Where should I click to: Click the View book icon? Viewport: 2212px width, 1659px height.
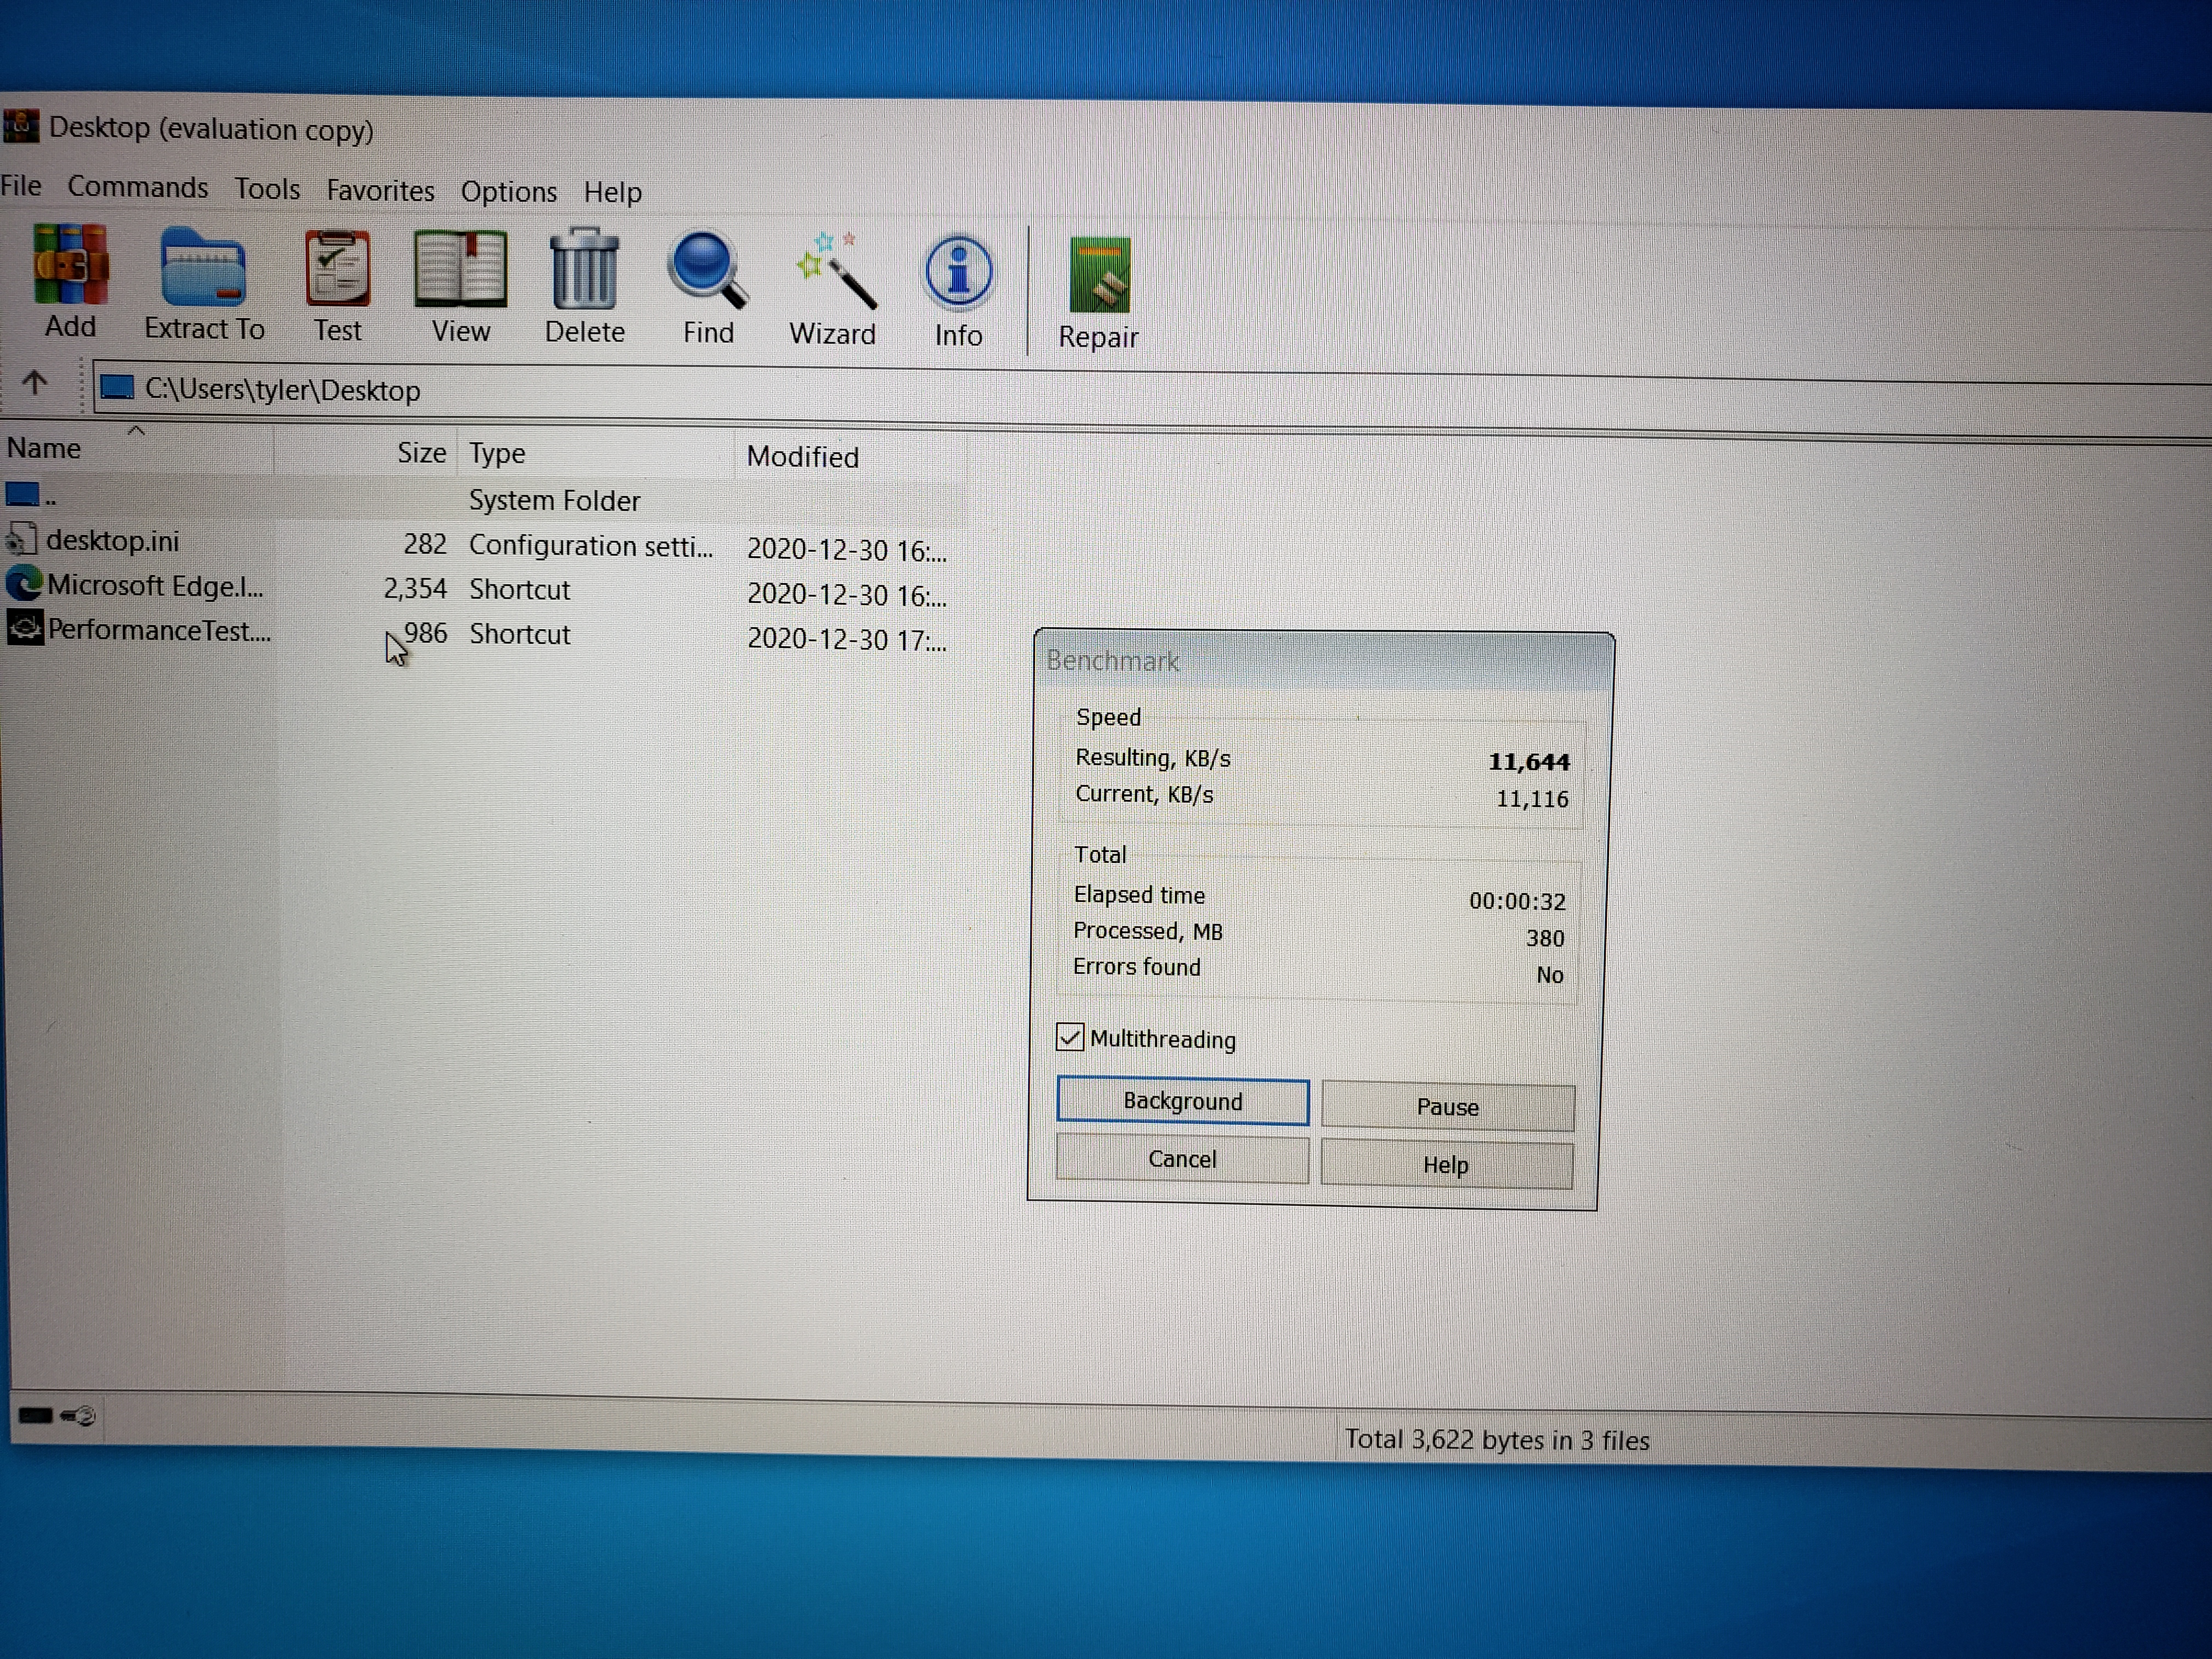tap(460, 270)
